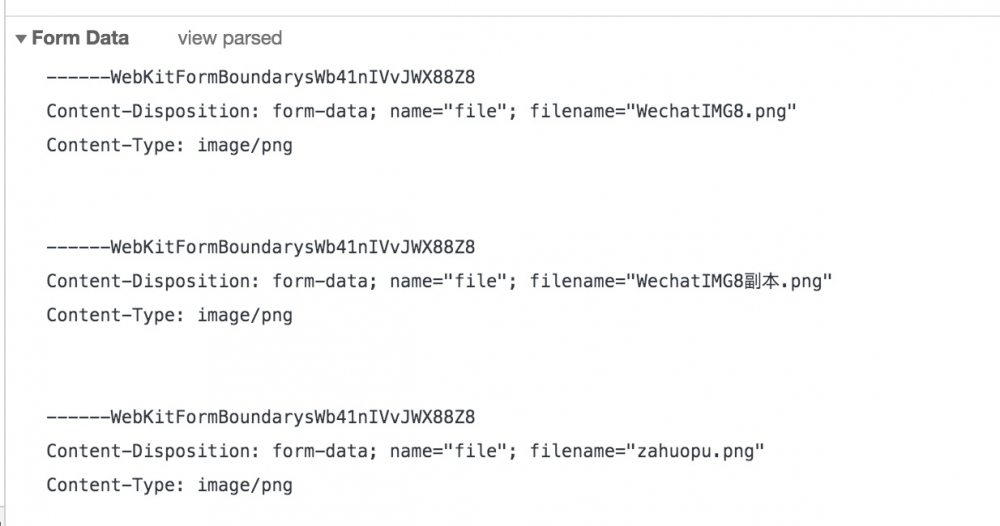Click name="file" in the zahuopu.png row
This screenshot has height=526, width=1000.
click(448, 451)
